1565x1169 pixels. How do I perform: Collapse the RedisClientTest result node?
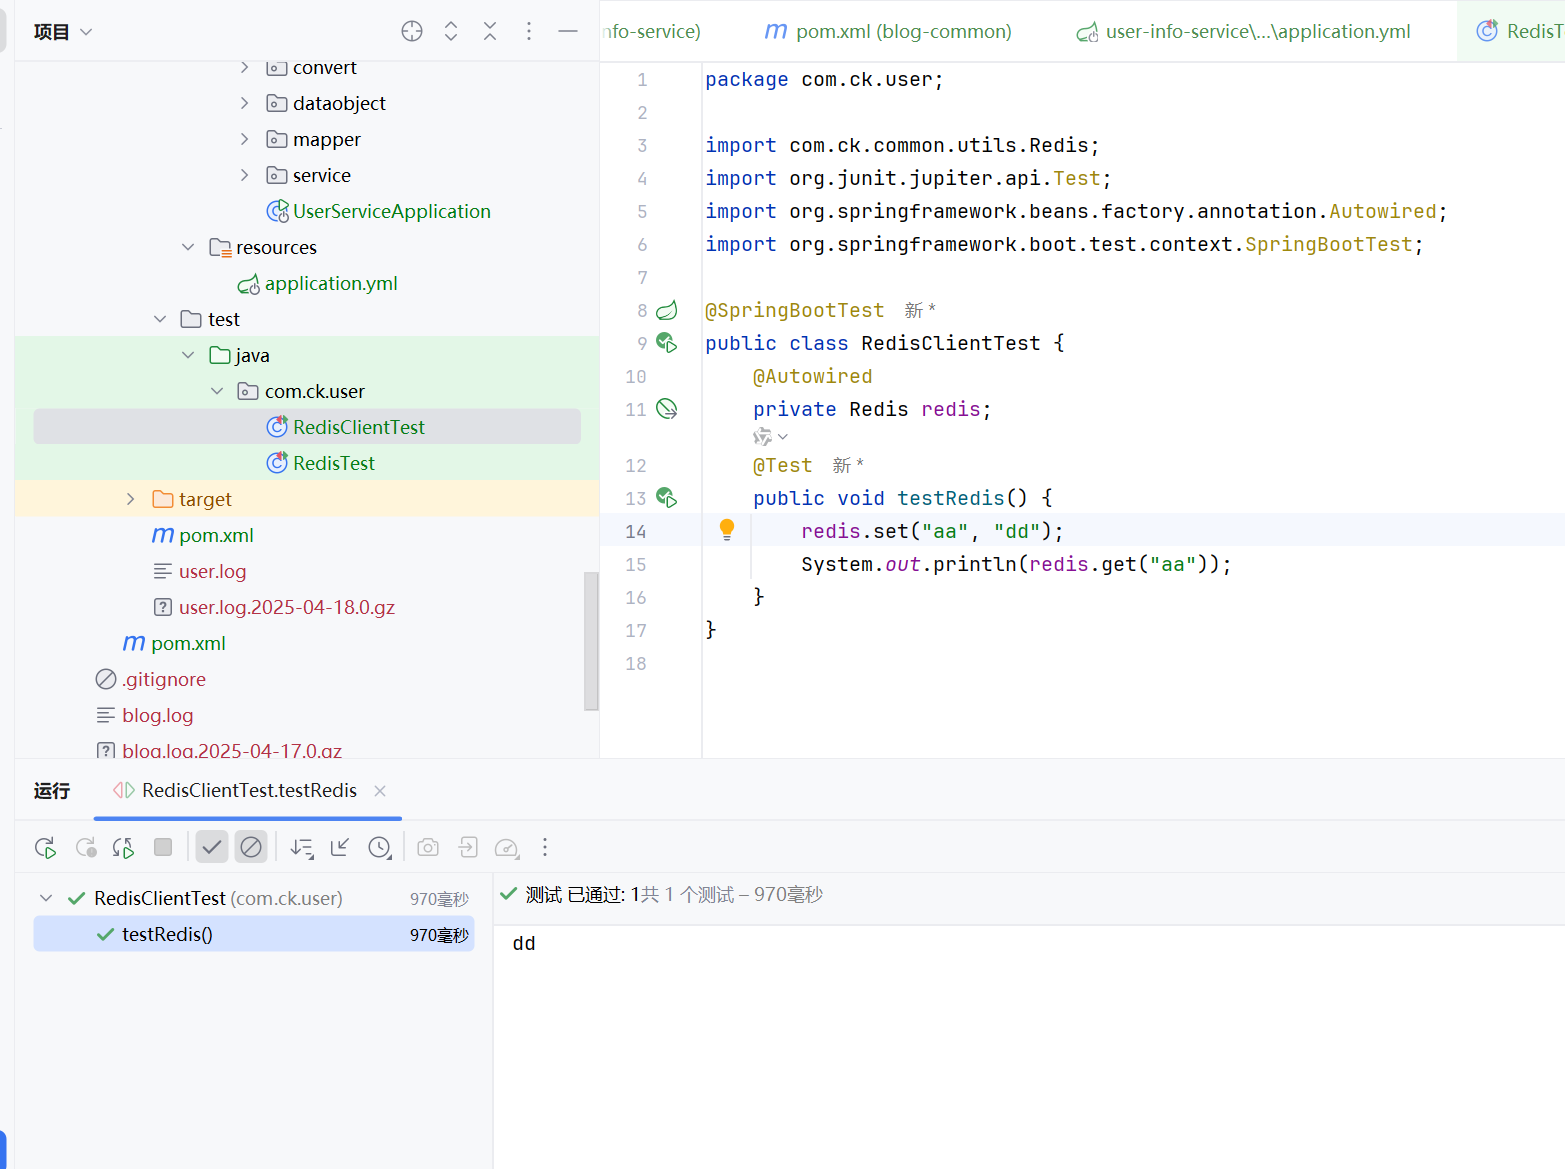[46, 898]
